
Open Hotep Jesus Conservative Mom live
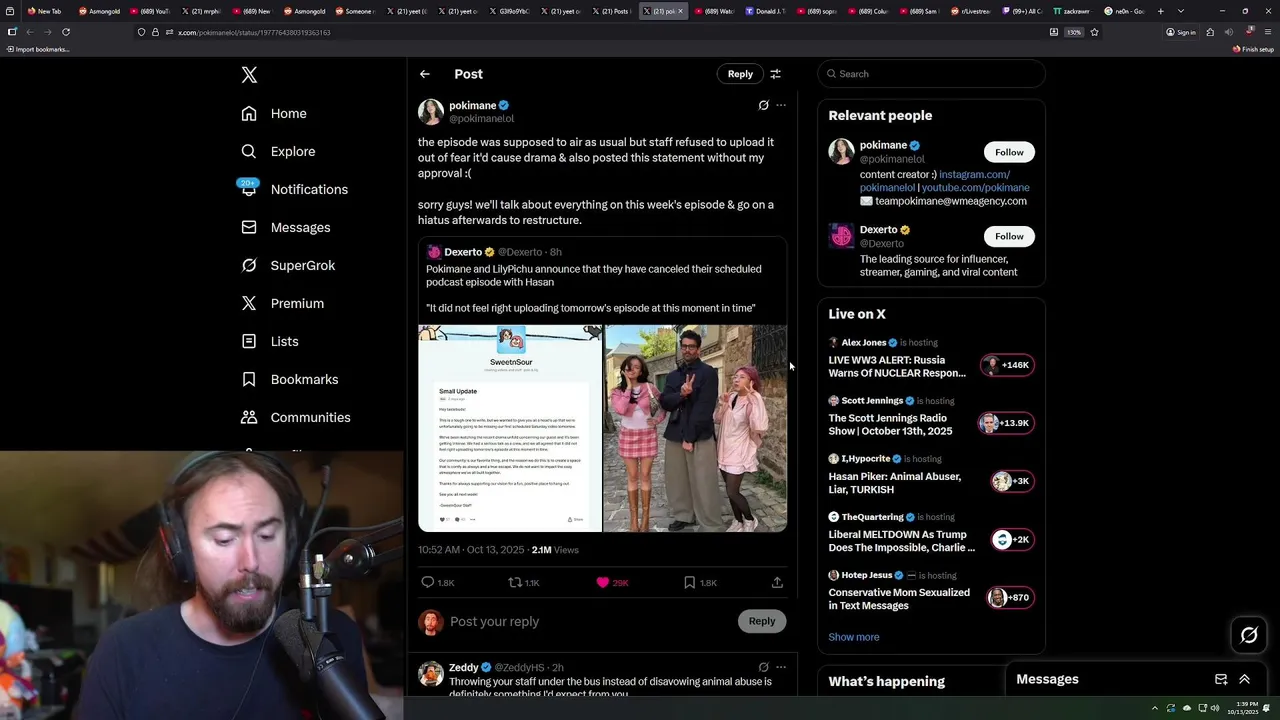click(932, 590)
